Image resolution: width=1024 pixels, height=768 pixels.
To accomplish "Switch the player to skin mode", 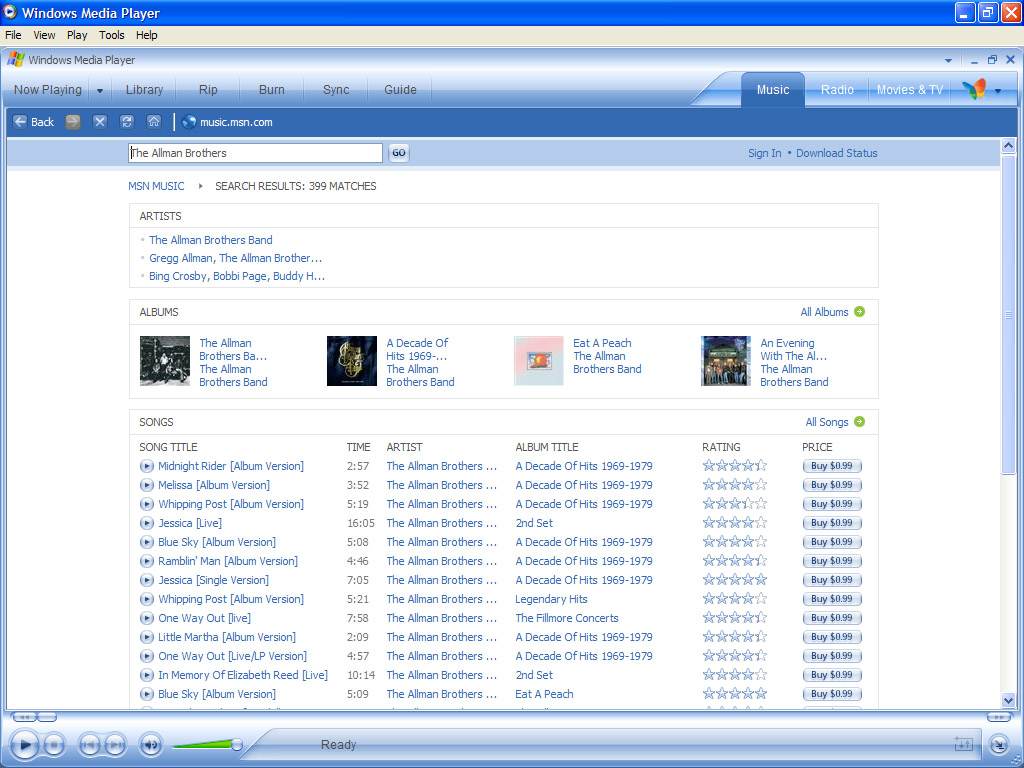I will [999, 744].
